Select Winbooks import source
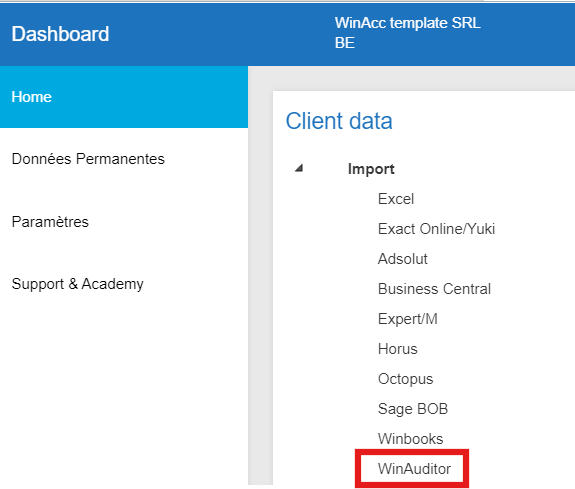 point(410,439)
